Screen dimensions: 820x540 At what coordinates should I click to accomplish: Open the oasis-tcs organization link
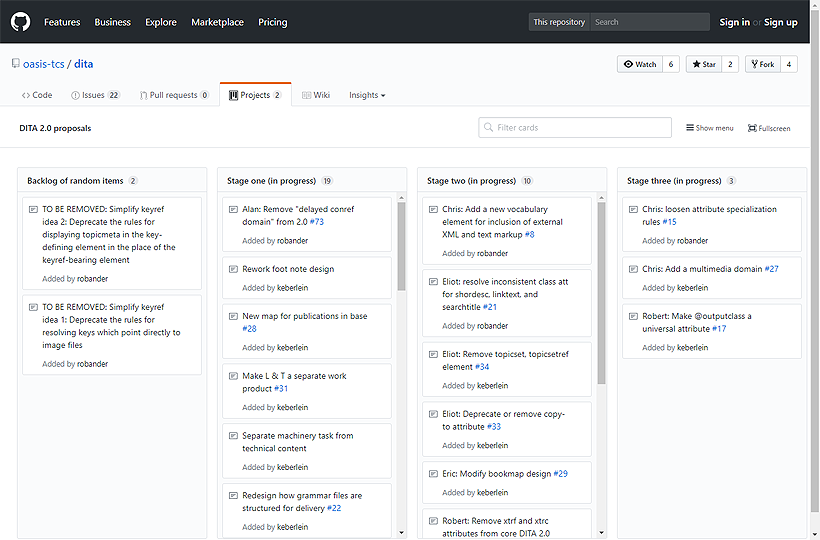click(43, 64)
